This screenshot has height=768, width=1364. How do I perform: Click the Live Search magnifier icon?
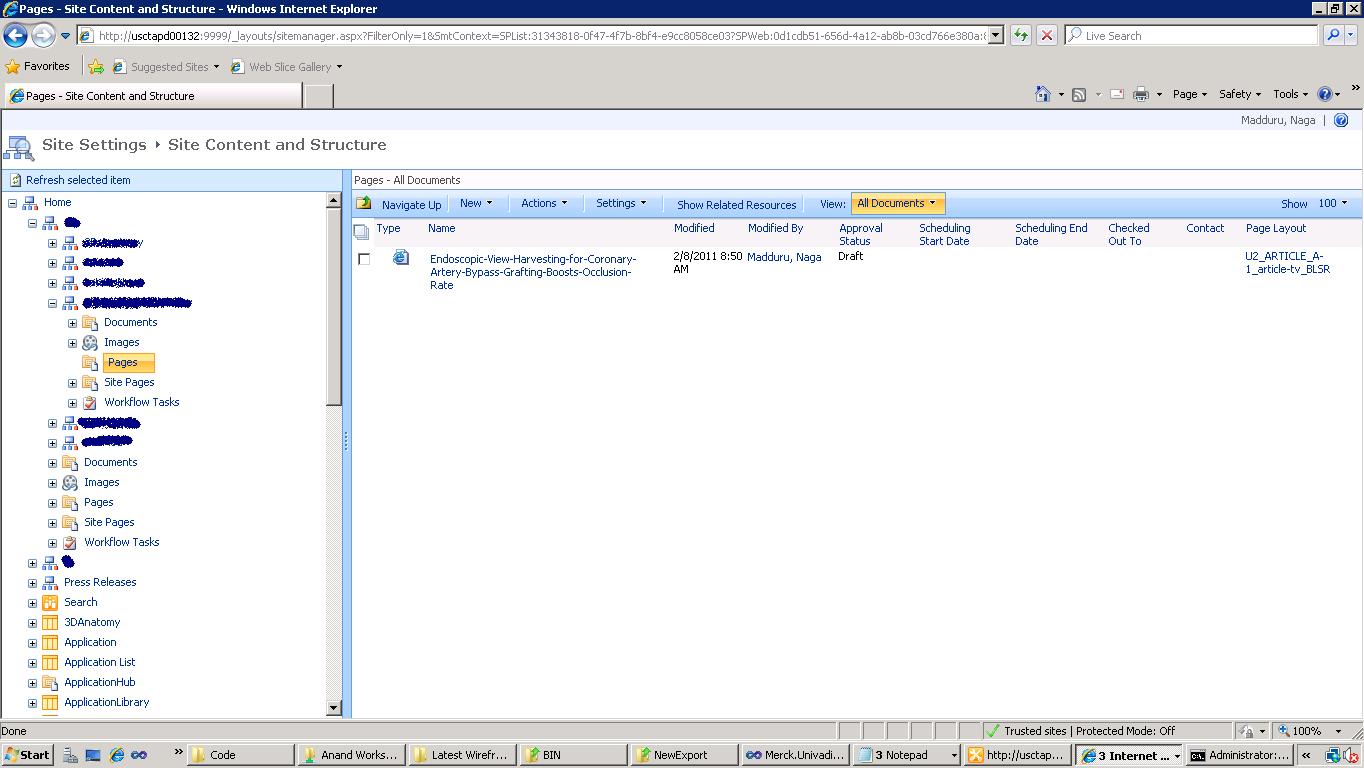[x=1333, y=35]
